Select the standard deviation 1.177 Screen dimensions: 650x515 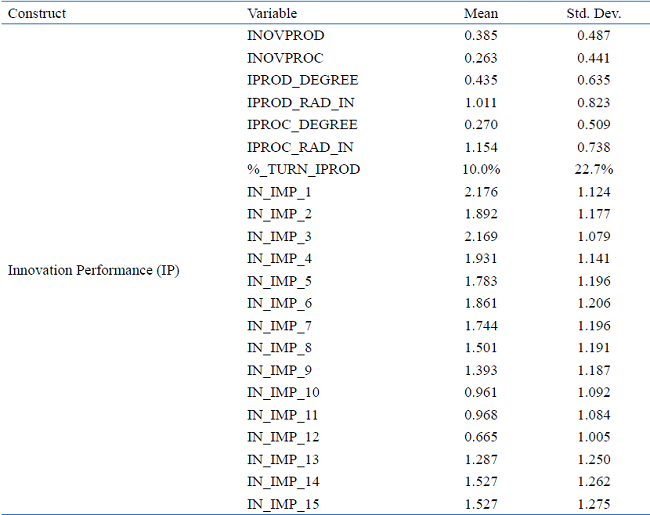(594, 214)
